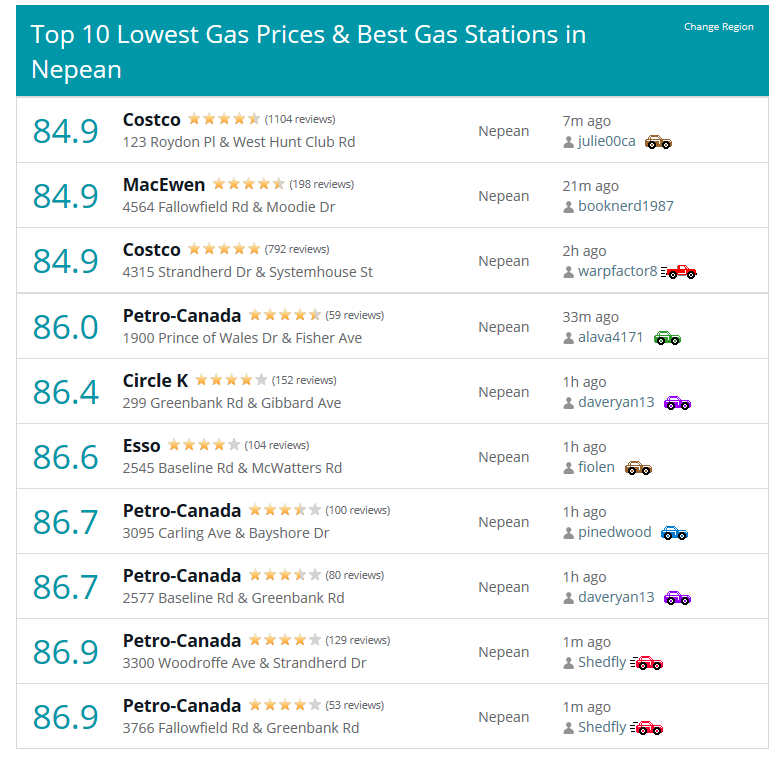Click the blue car icon beside pinedwood
The width and height of the screenshot is (779, 762).
click(x=674, y=533)
